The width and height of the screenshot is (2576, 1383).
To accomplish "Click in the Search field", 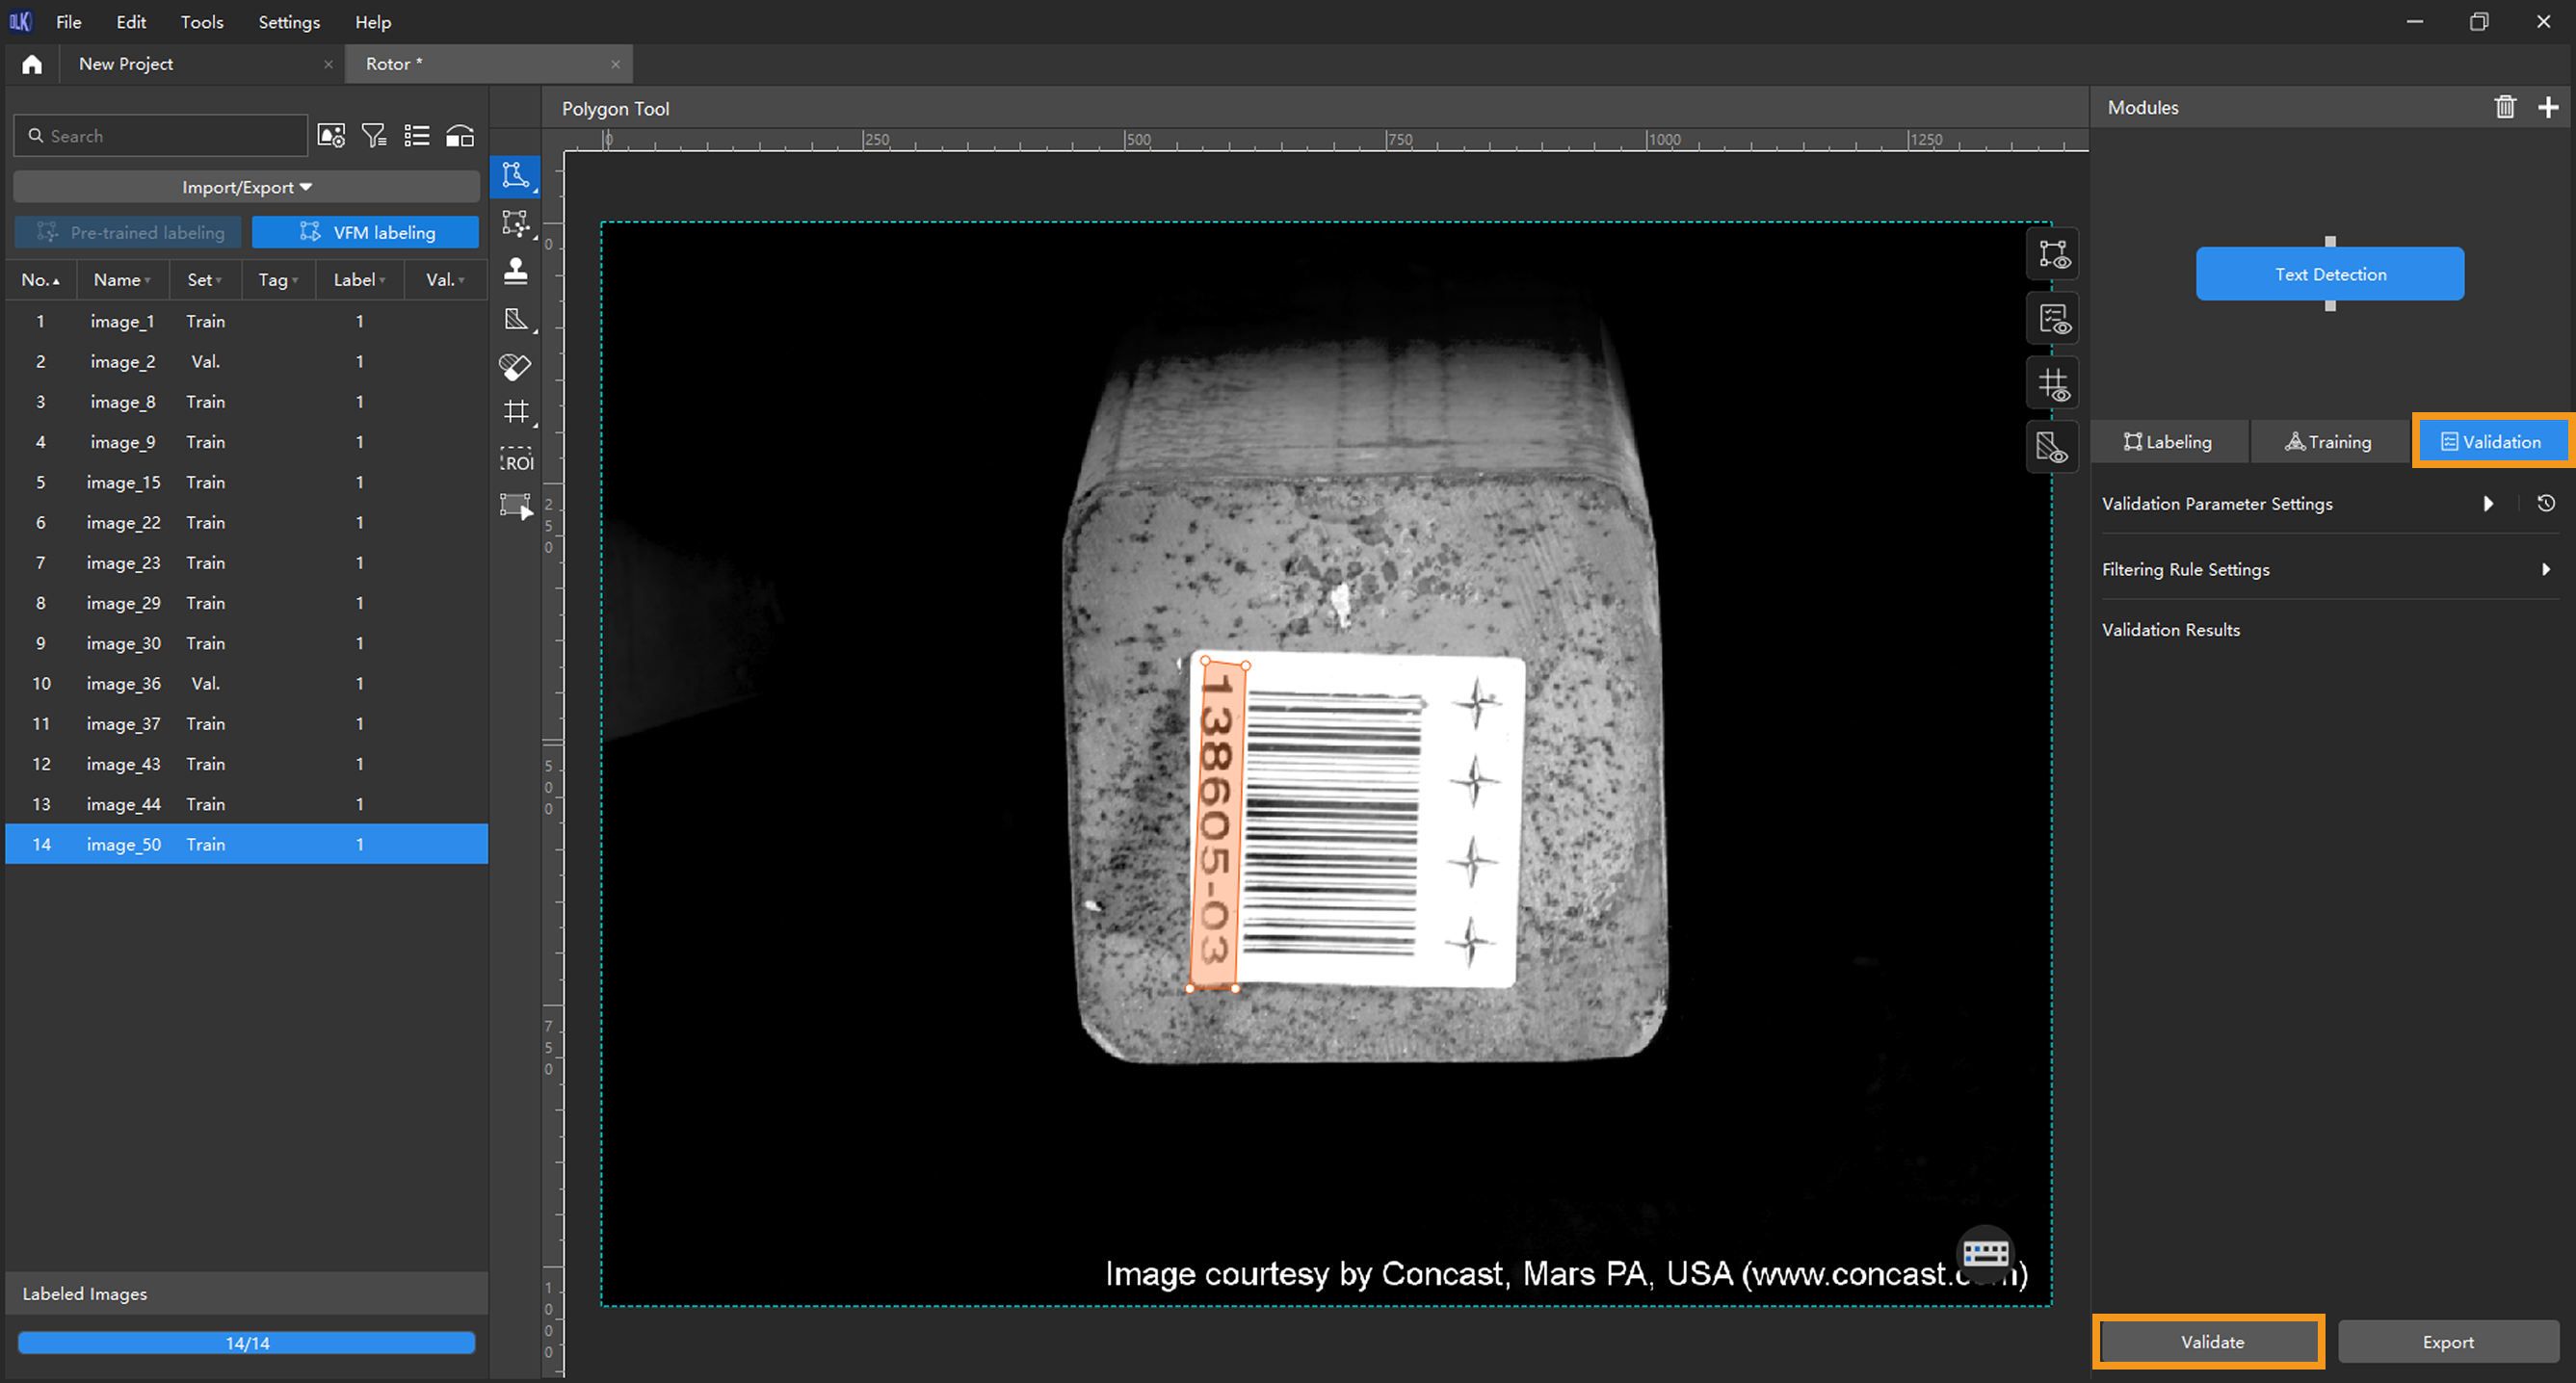I will (160, 136).
